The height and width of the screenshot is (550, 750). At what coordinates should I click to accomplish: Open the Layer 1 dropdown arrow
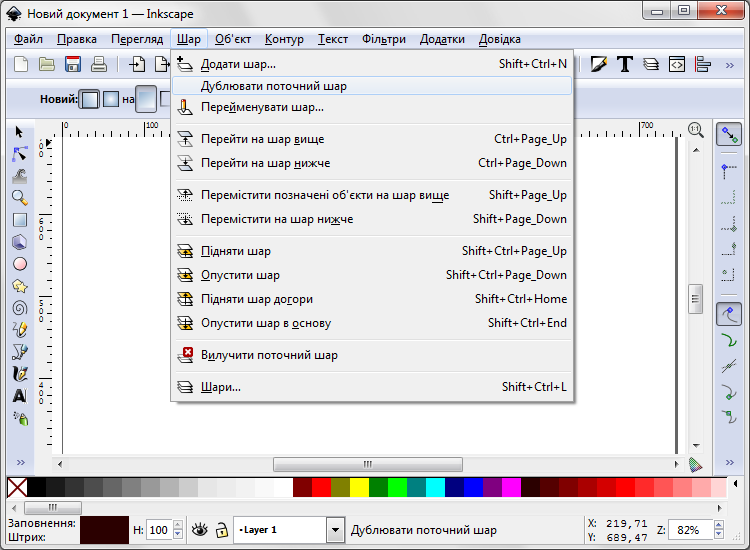(335, 530)
